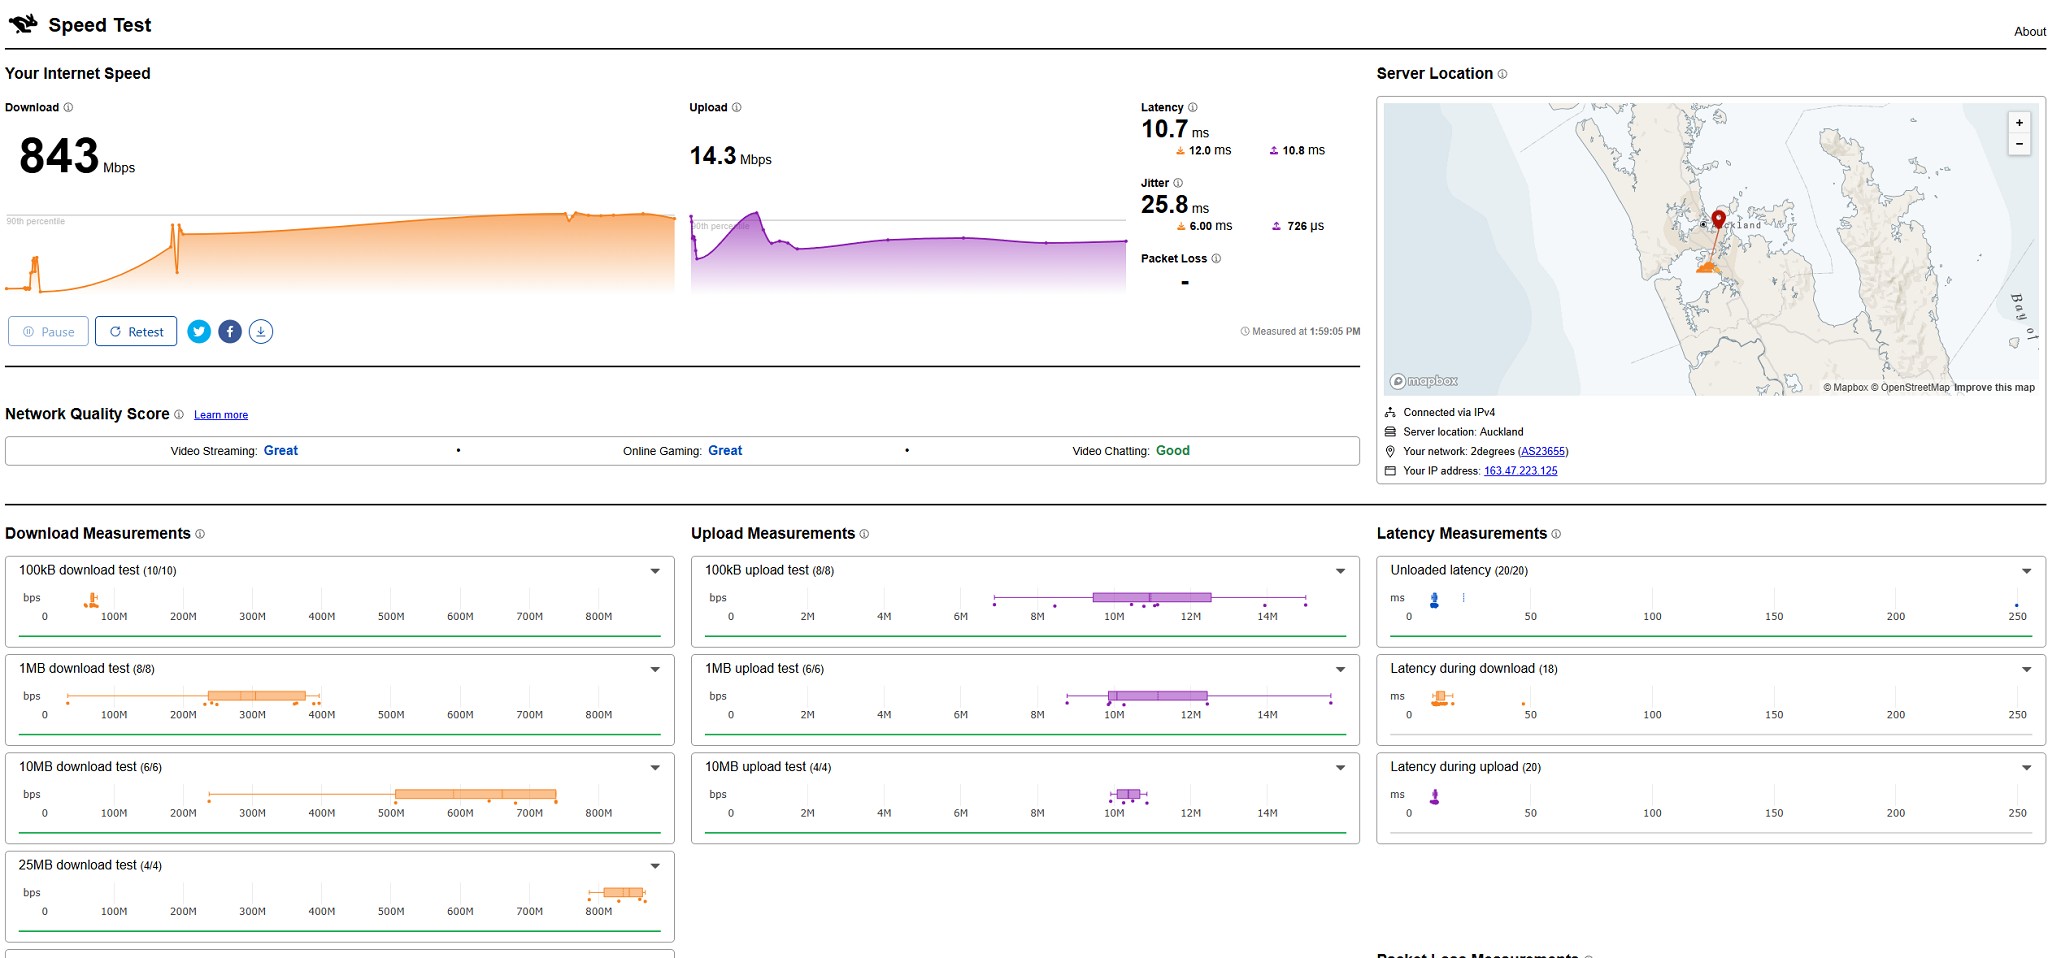This screenshot has width=2048, height=958.
Task: Open the Learn more link
Action: (x=220, y=415)
